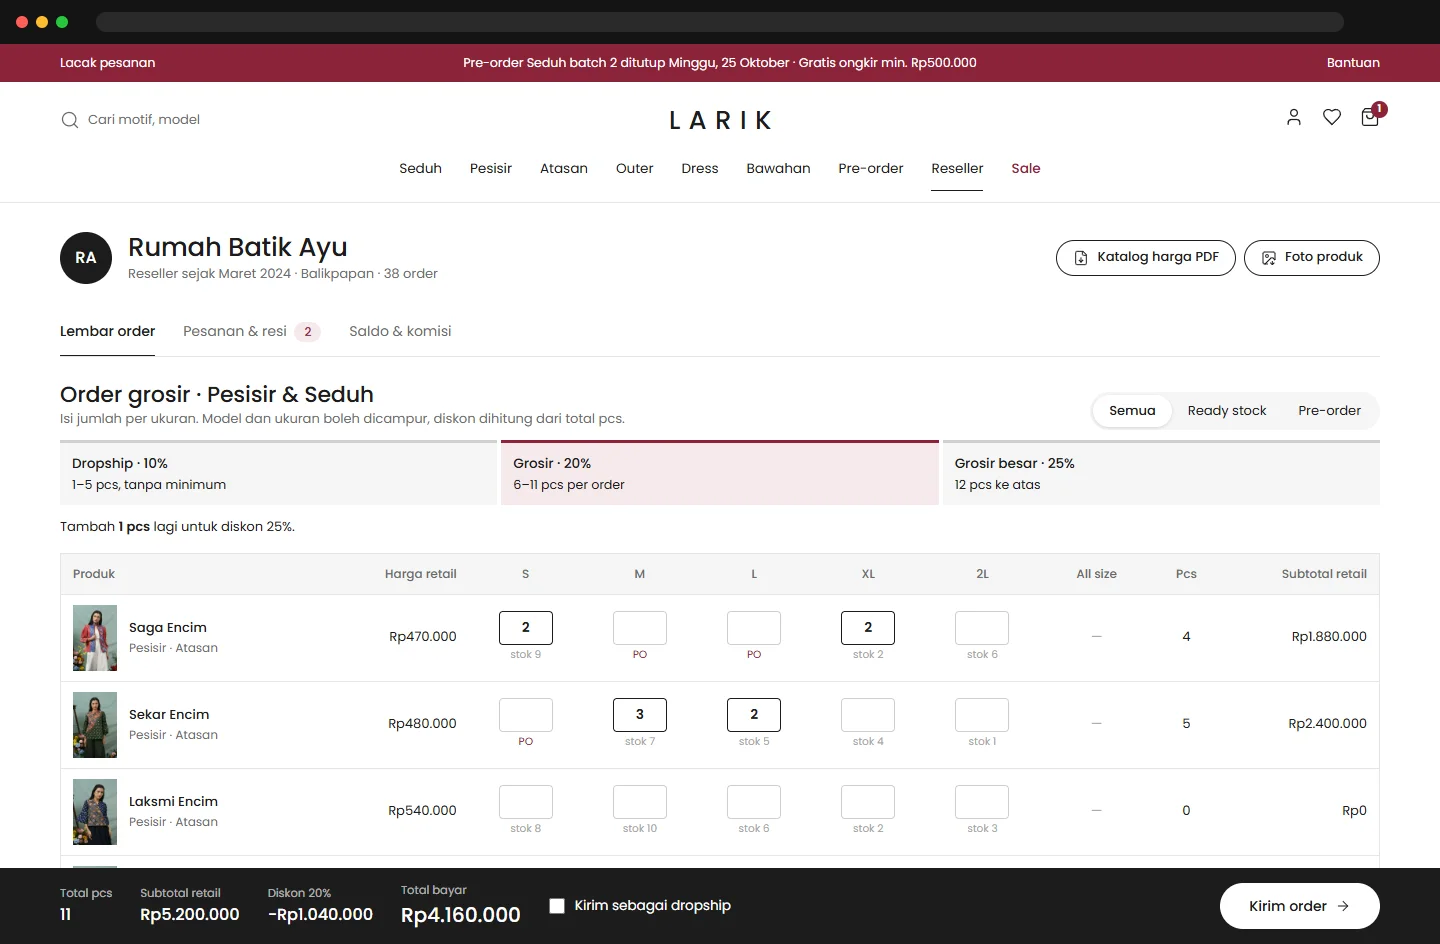Open the Lacak pesanan link
The image size is (1440, 944).
pyautogui.click(x=107, y=62)
